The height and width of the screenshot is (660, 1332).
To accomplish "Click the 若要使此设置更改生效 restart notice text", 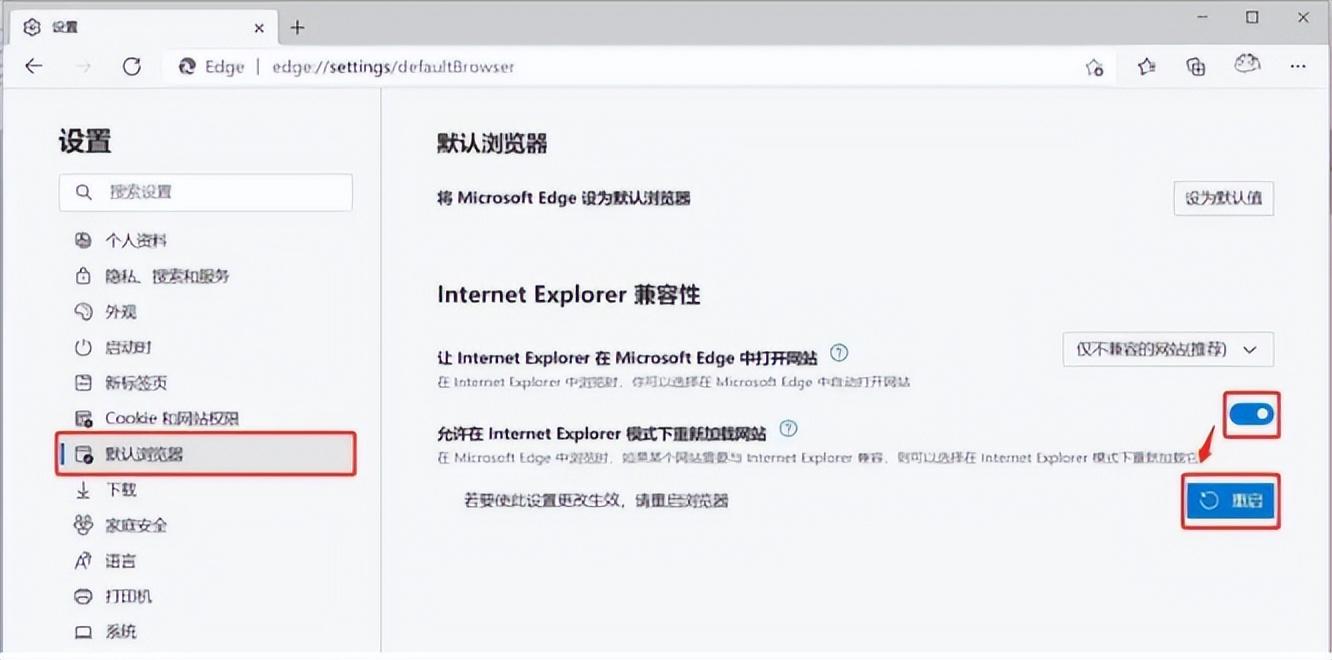I will [x=596, y=500].
